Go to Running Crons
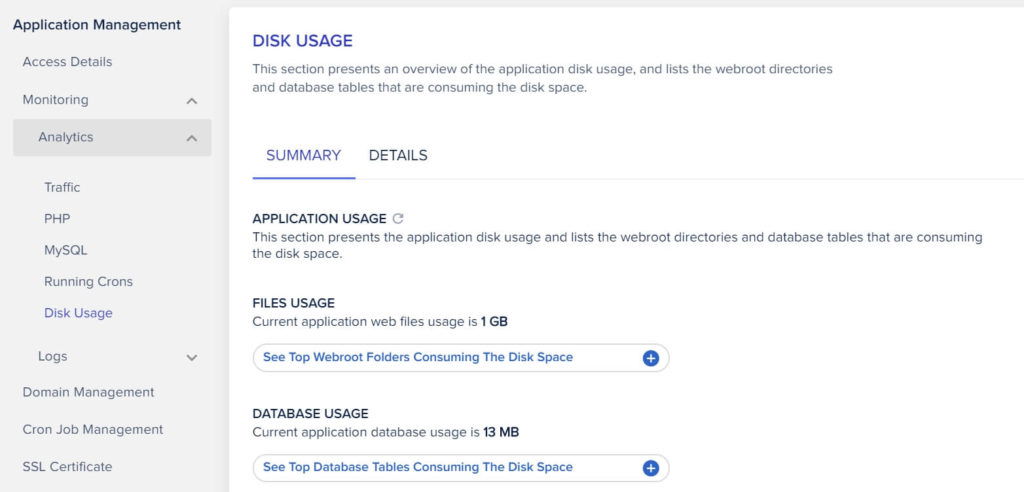This screenshot has height=492, width=1024. point(88,282)
